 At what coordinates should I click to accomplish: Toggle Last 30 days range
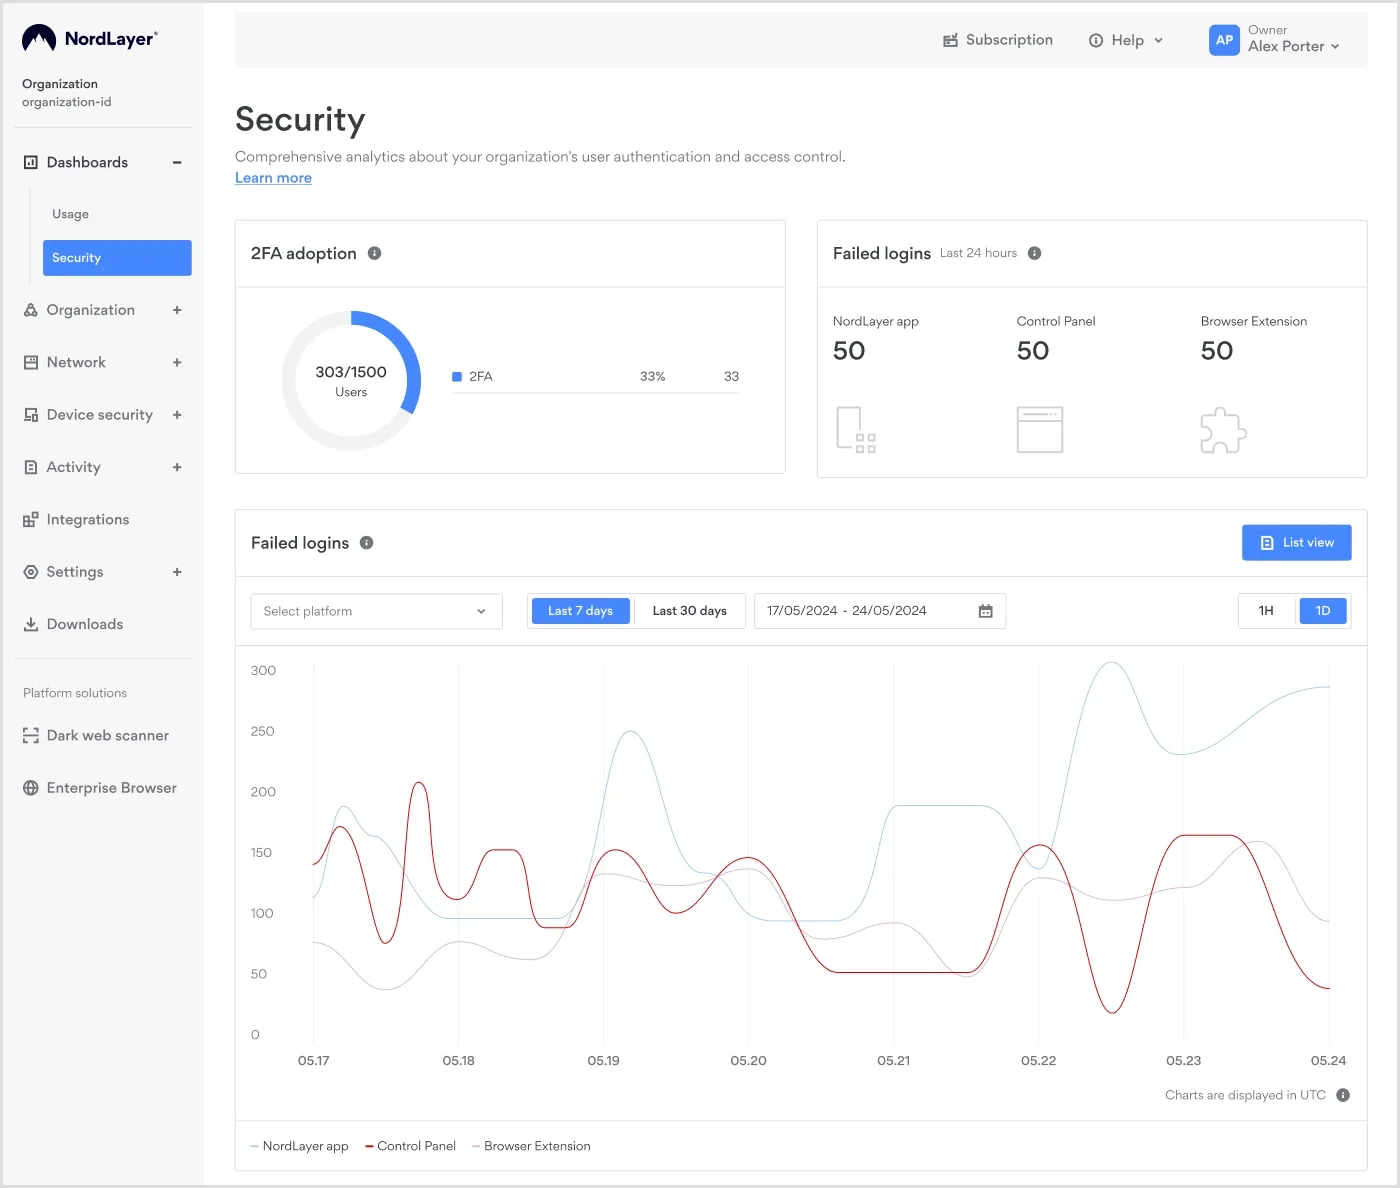point(690,611)
